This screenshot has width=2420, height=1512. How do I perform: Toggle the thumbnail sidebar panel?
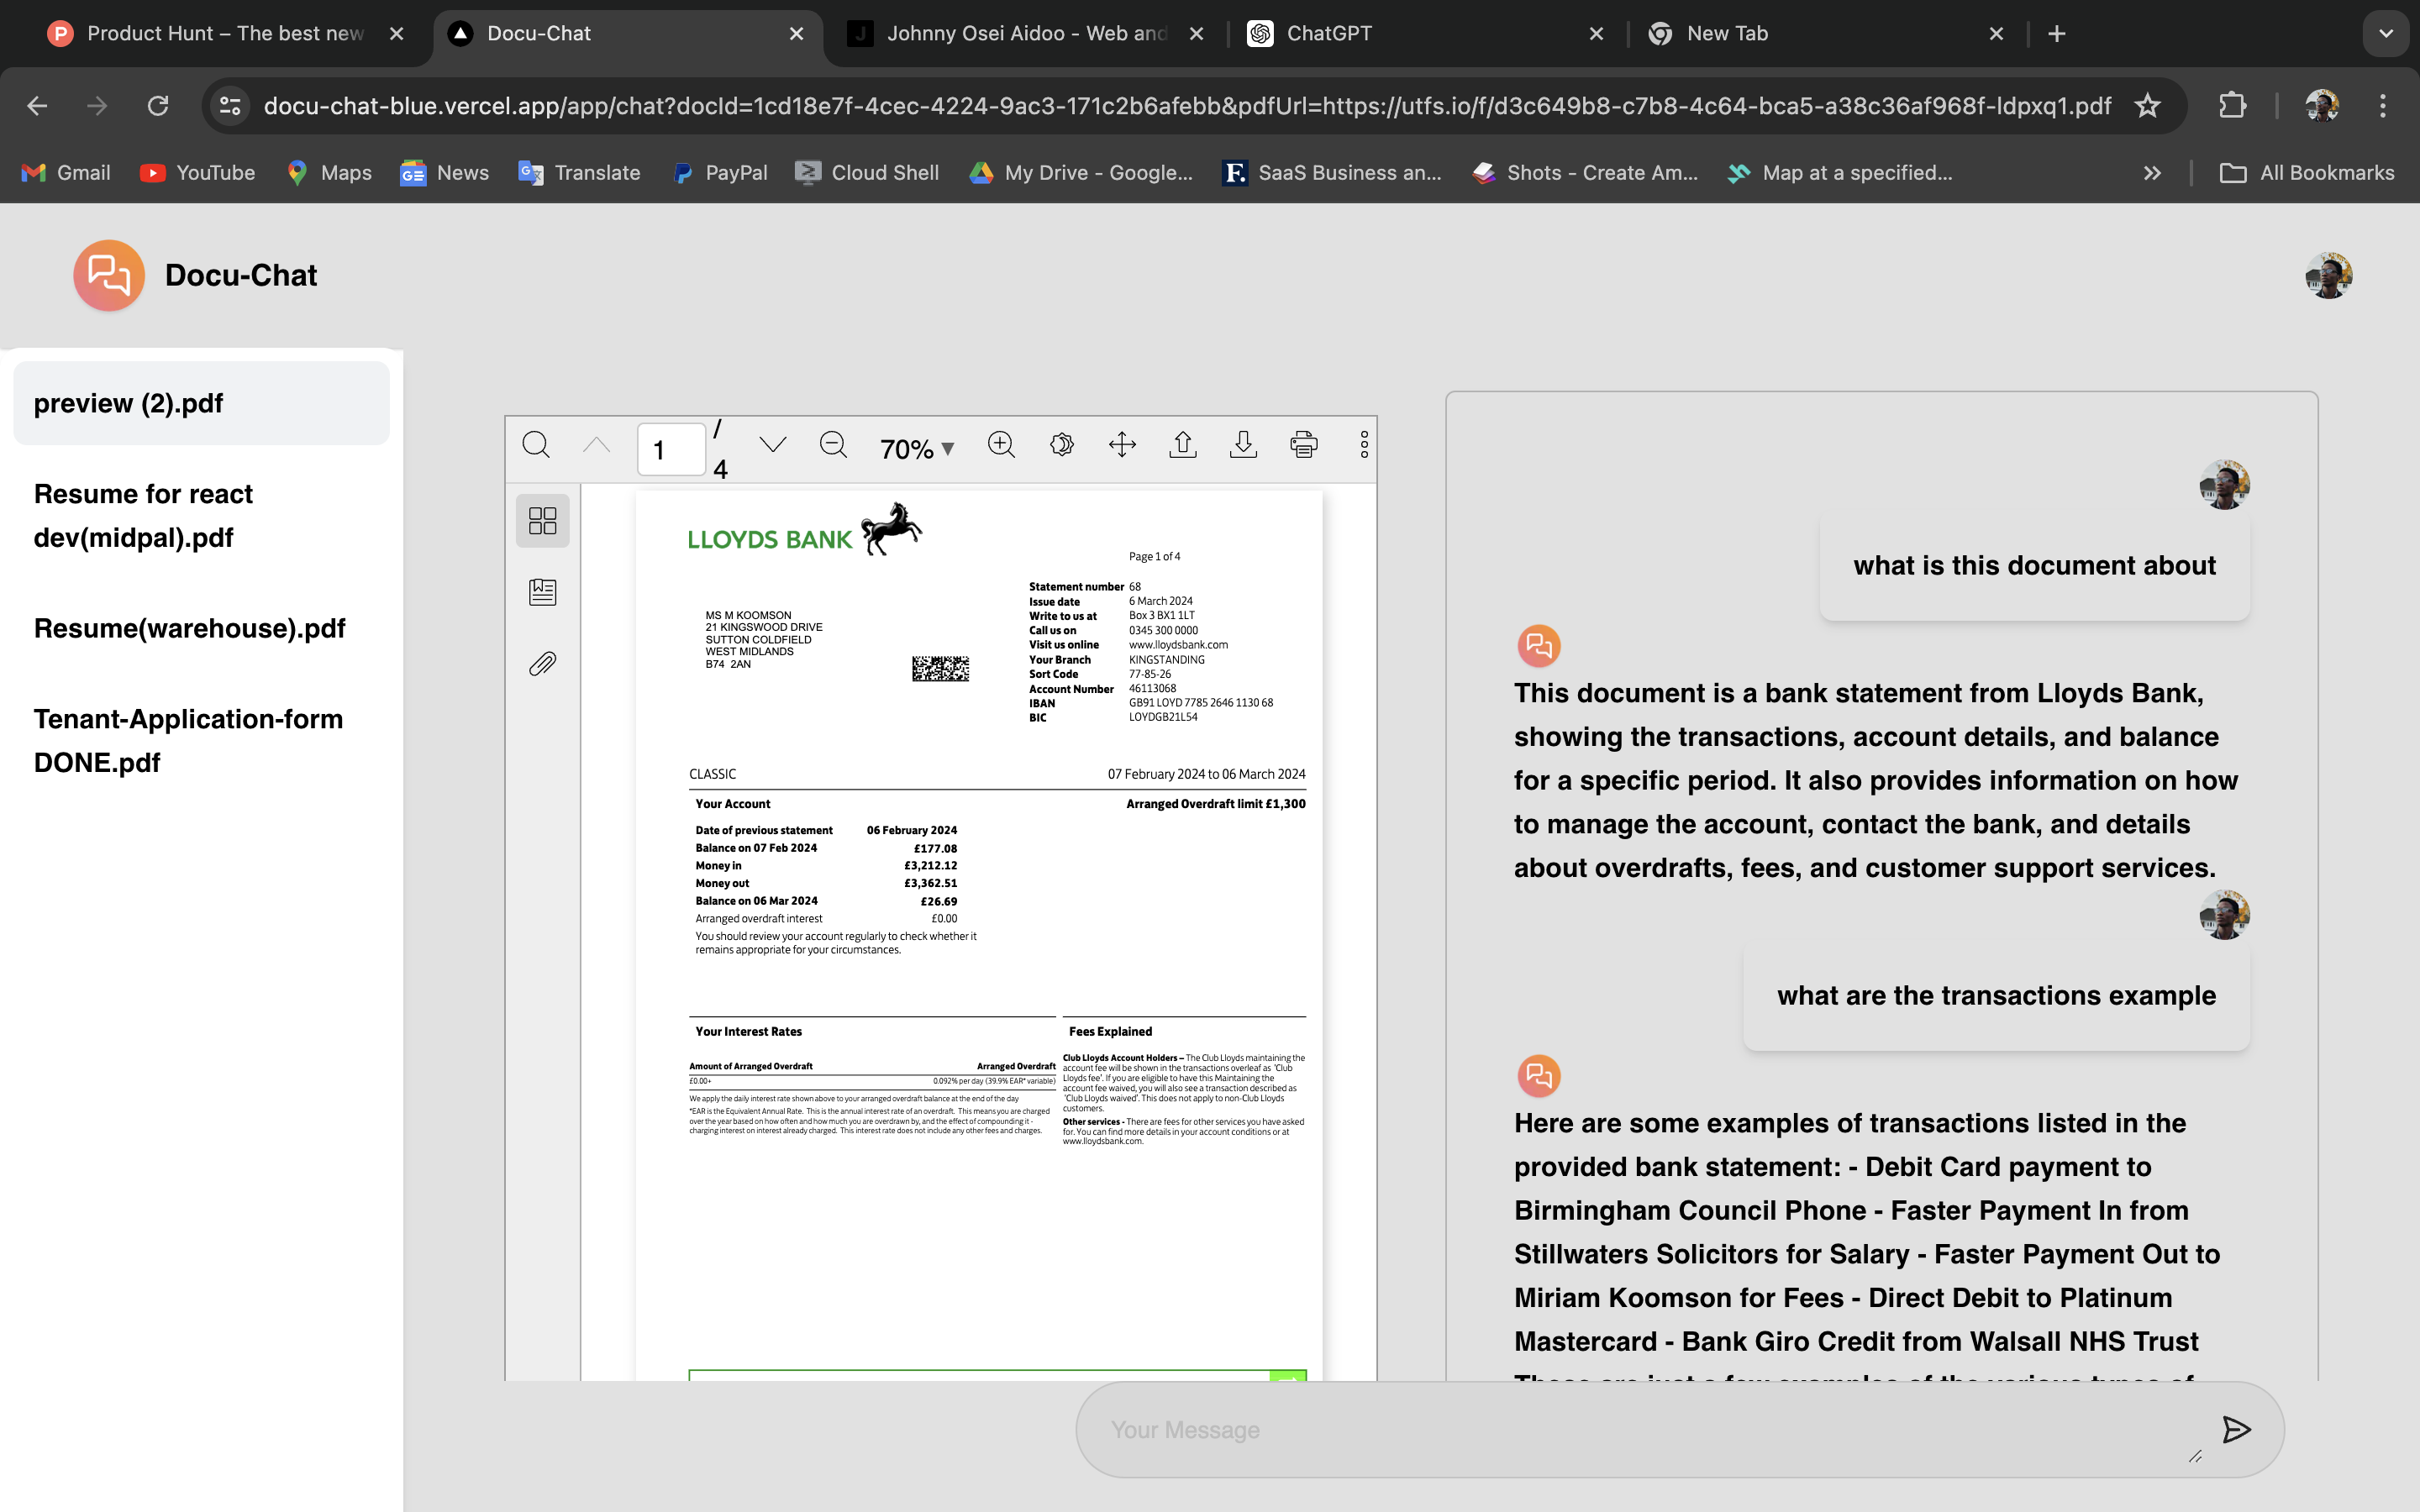pos(543,520)
